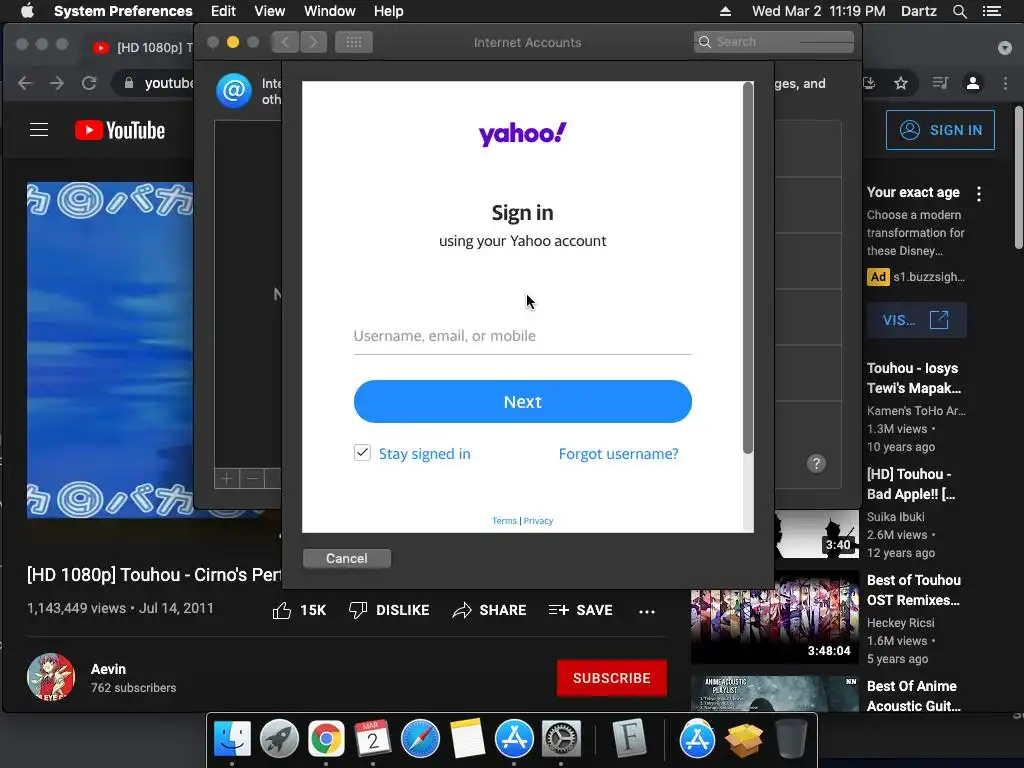Open Trash in the Dock
Viewport: 1024px width, 768px height.
792,739
